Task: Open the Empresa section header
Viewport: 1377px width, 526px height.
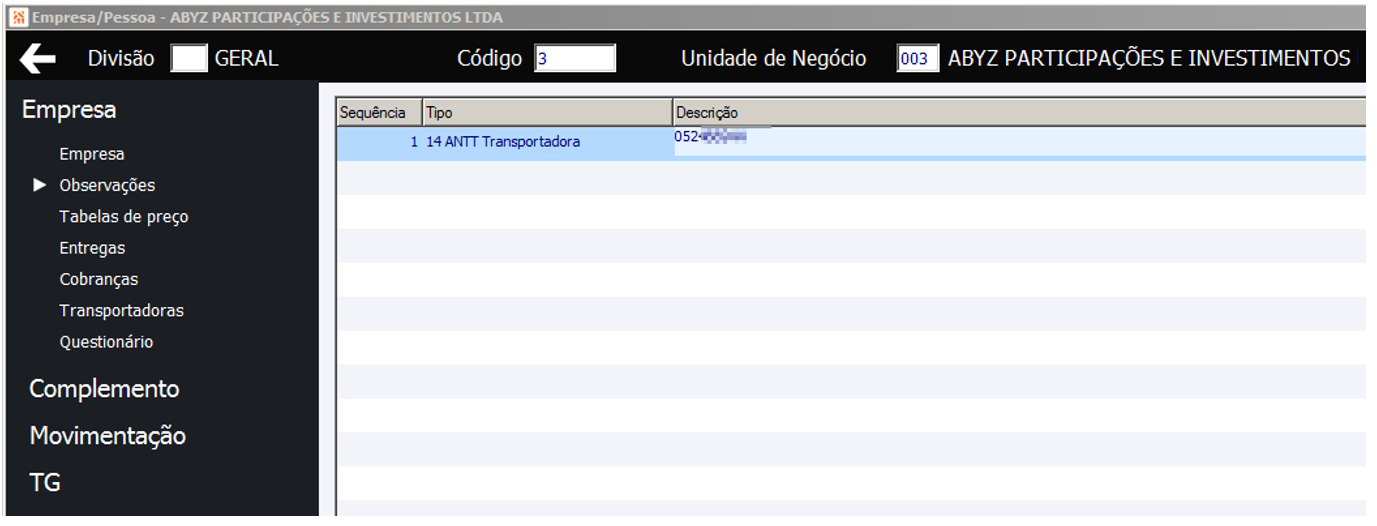Action: 69,110
